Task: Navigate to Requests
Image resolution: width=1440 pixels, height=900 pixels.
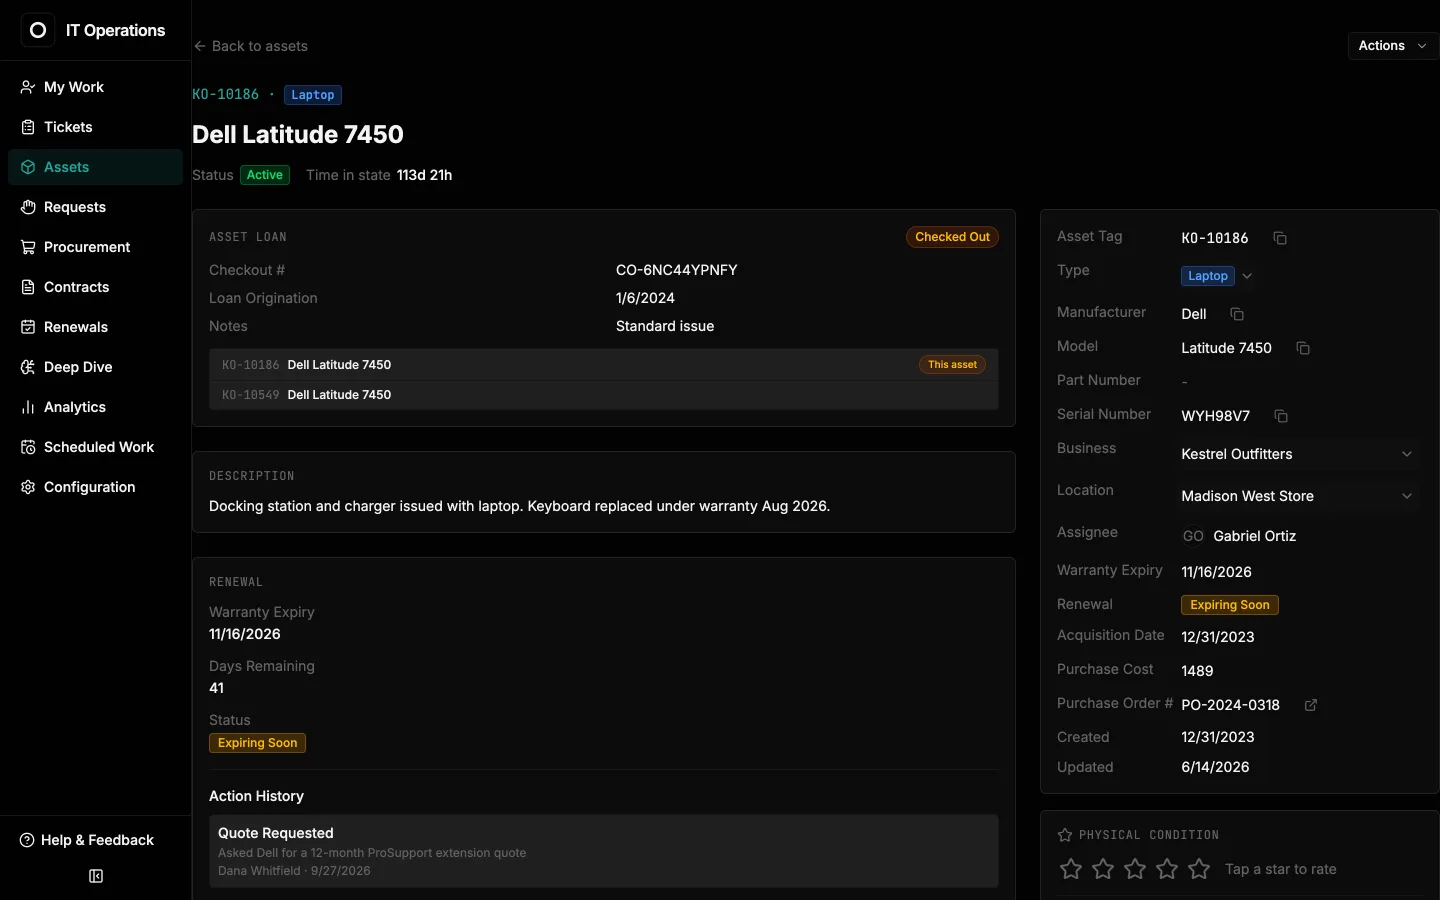Action: 95,207
